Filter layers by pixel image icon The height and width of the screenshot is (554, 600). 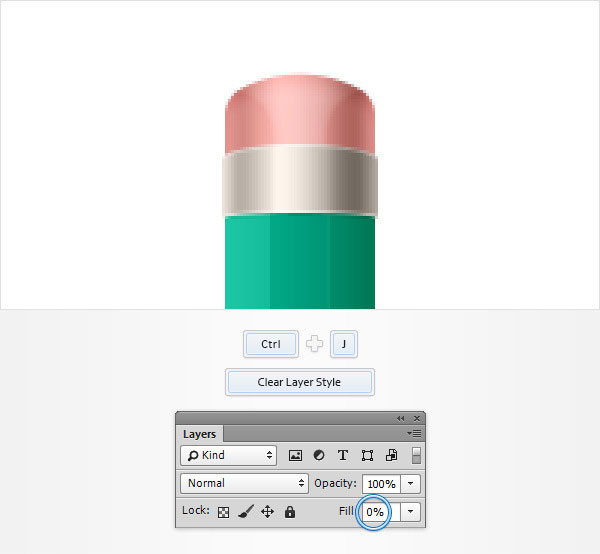pos(295,455)
